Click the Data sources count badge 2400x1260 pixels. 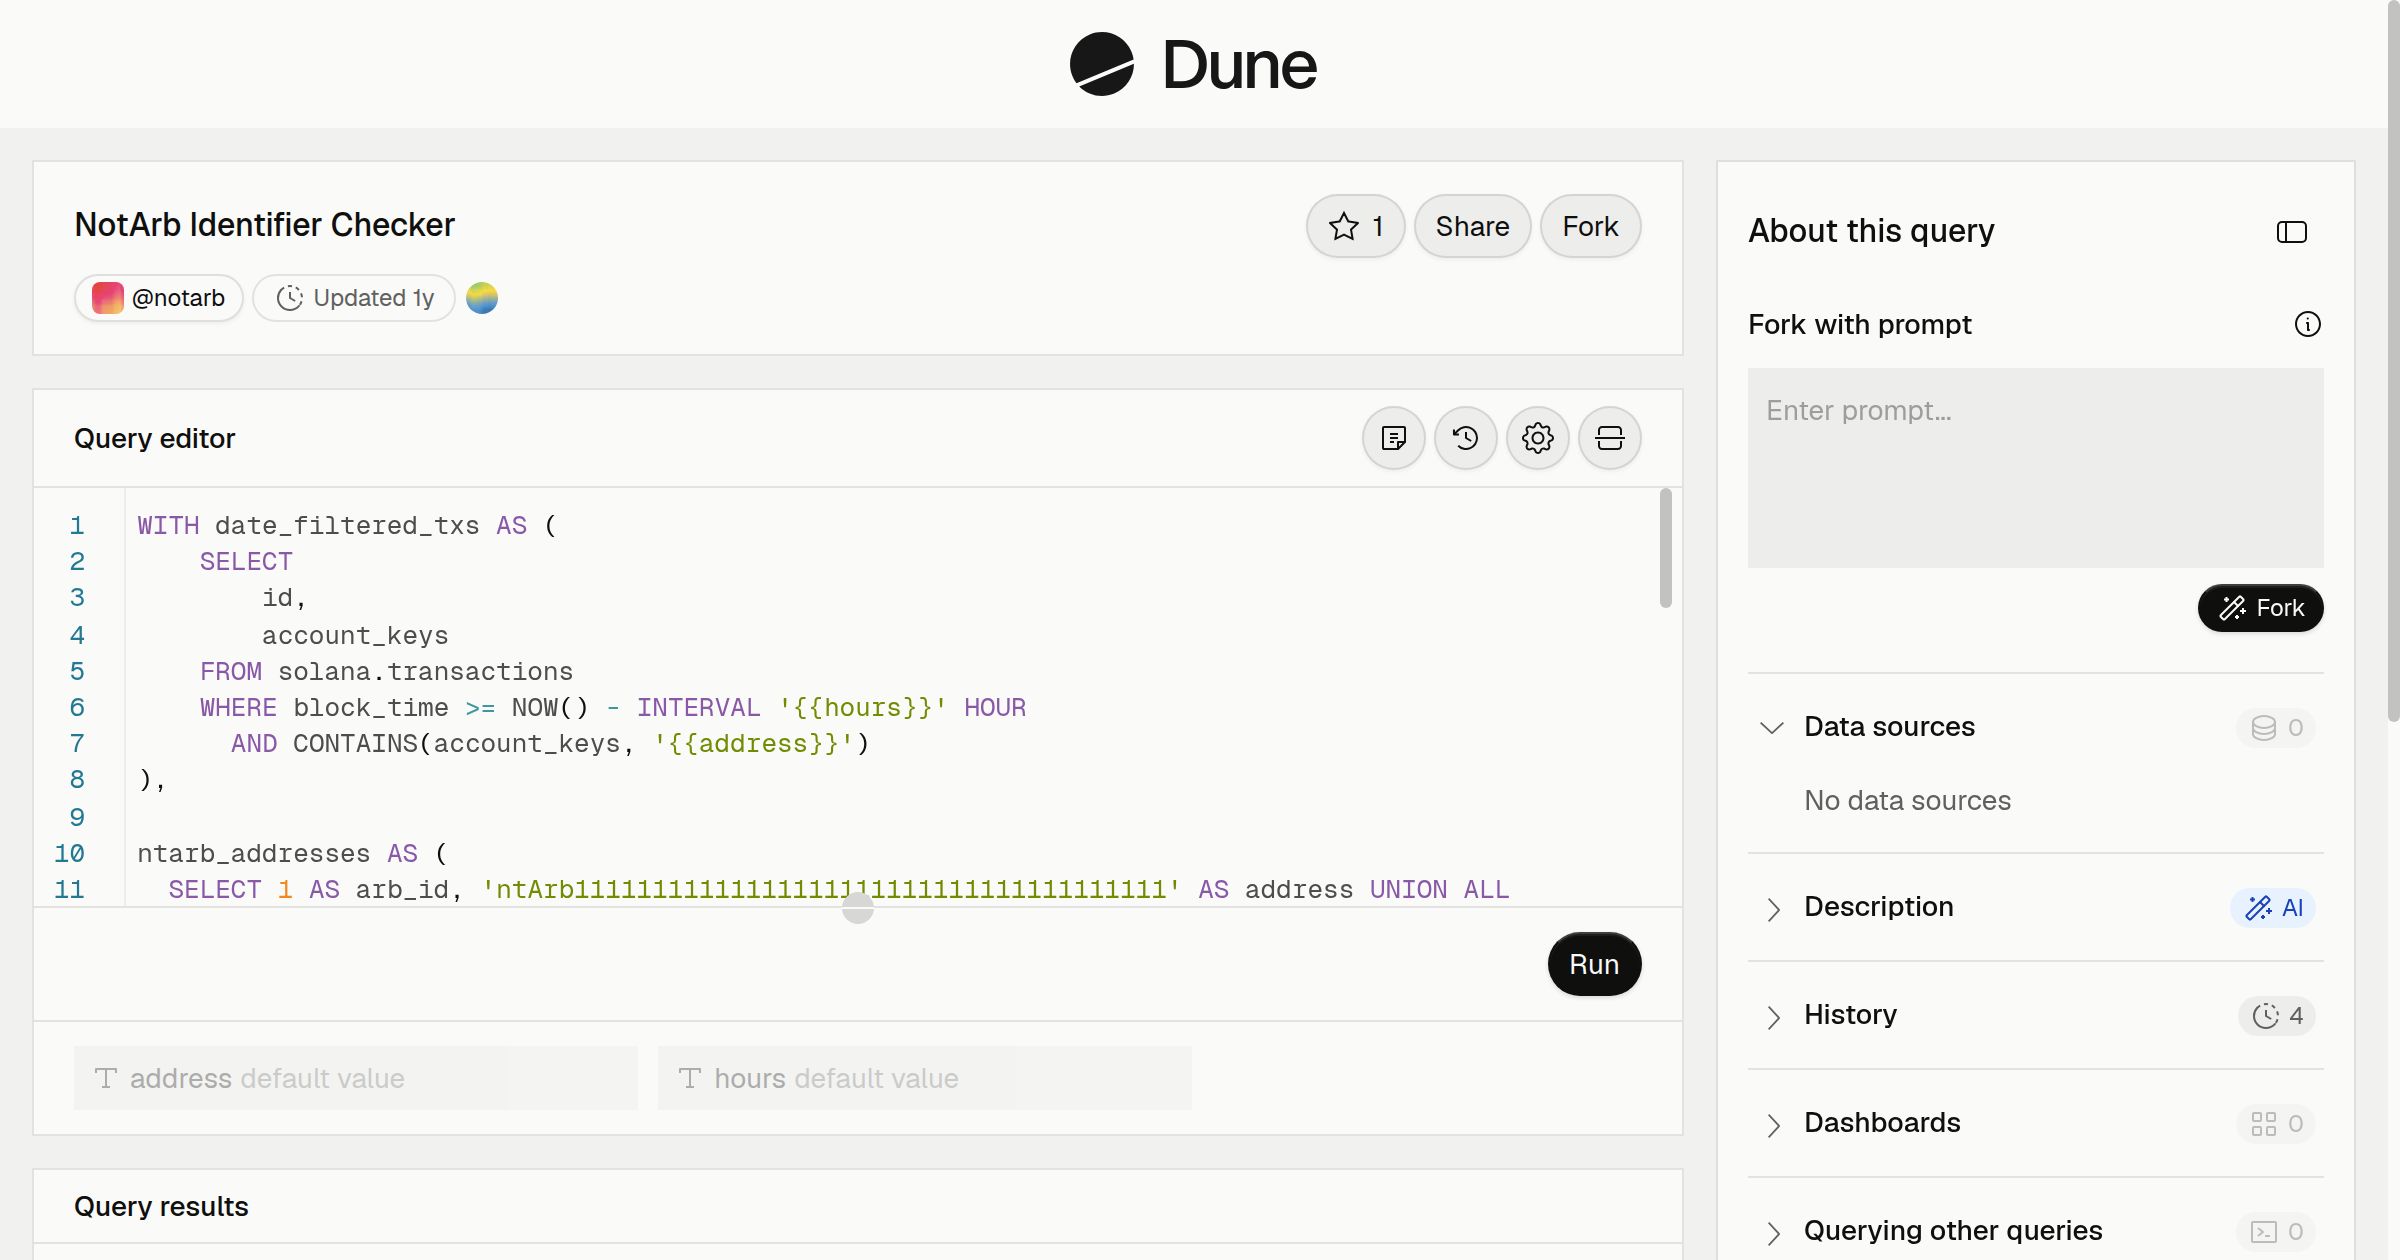pos(2276,727)
